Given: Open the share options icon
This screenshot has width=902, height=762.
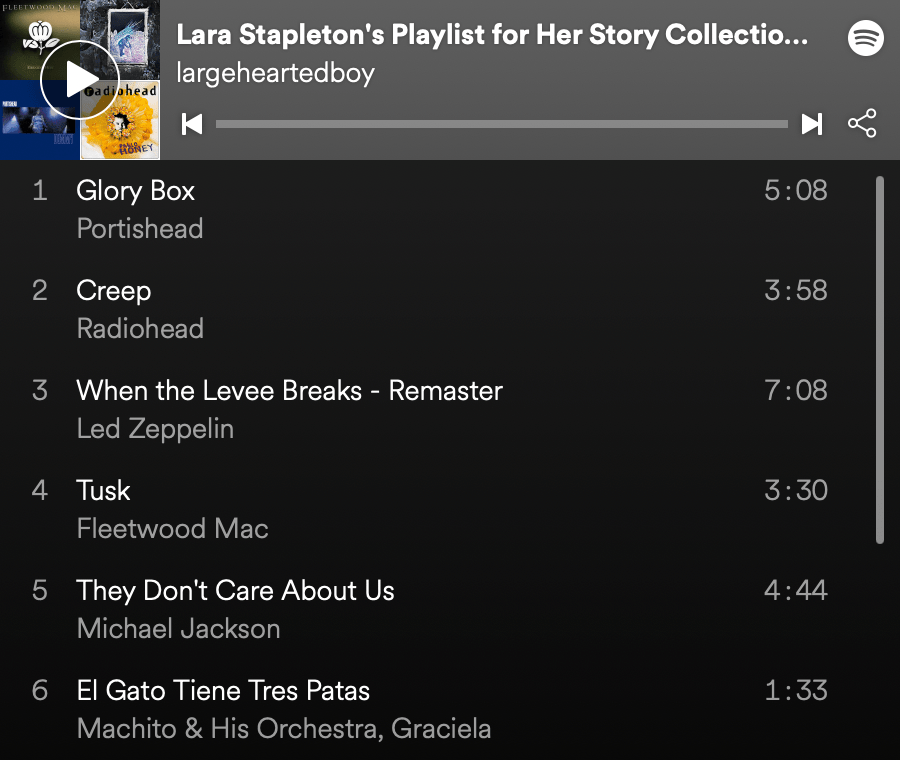Looking at the screenshot, I should point(862,124).
